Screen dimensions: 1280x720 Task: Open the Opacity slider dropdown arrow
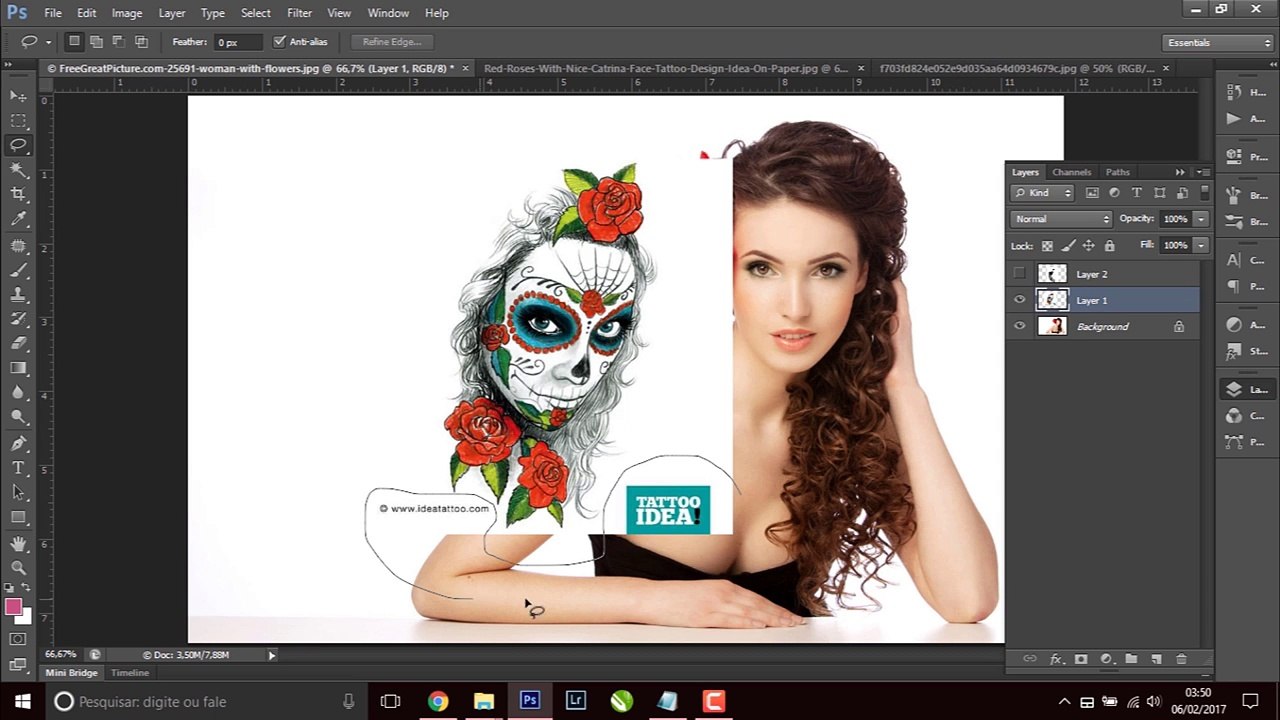coord(1200,219)
